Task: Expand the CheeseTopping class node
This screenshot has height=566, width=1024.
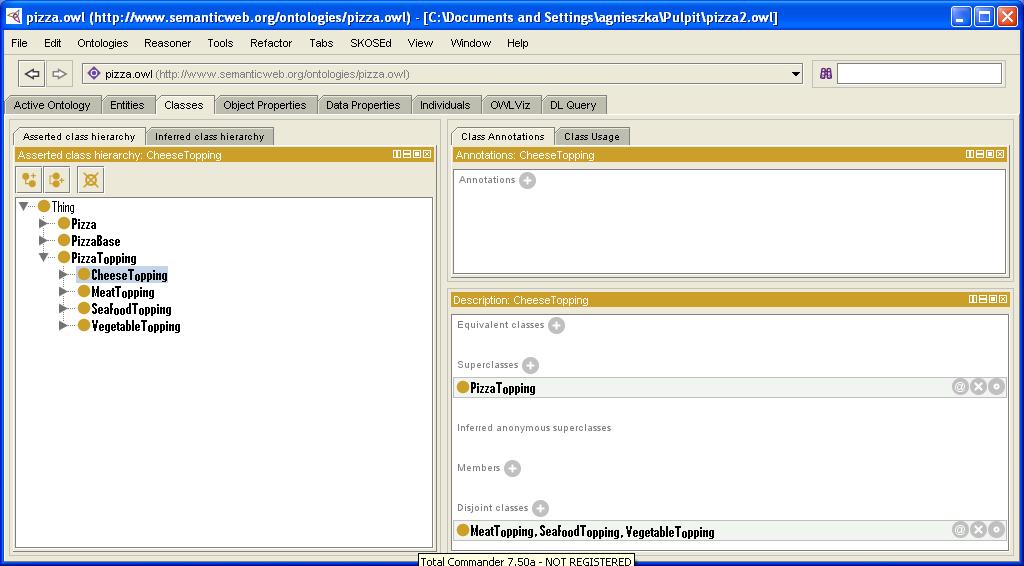Action: [x=63, y=274]
